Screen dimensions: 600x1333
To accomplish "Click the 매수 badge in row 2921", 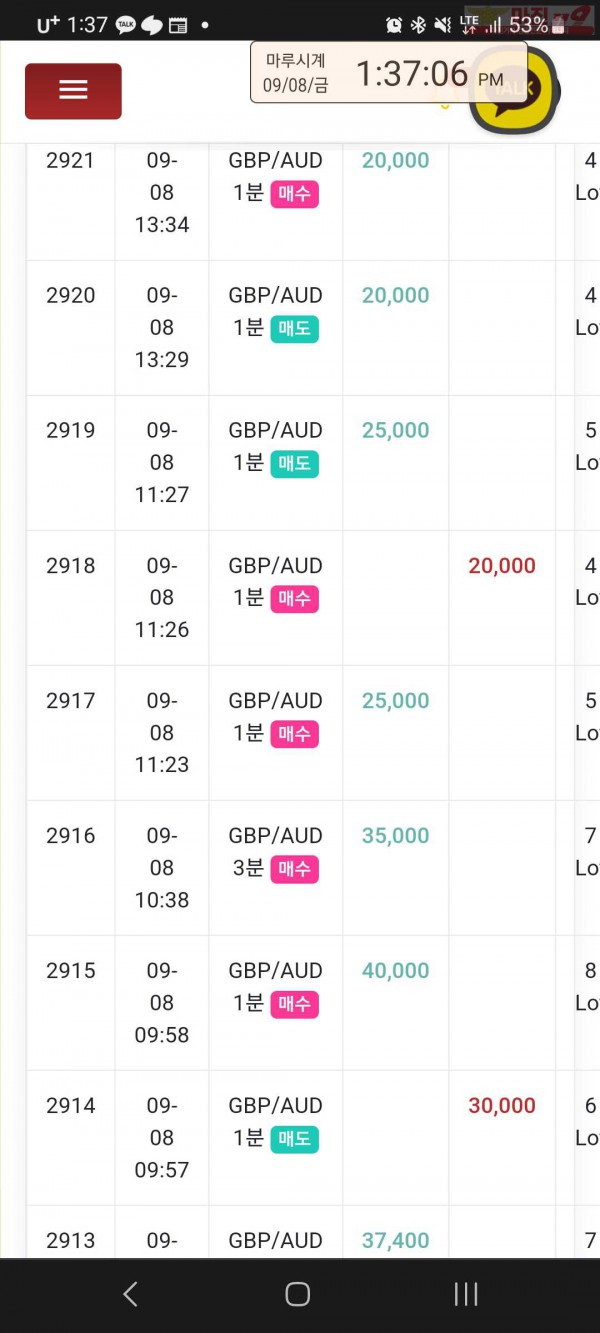I will [x=295, y=194].
